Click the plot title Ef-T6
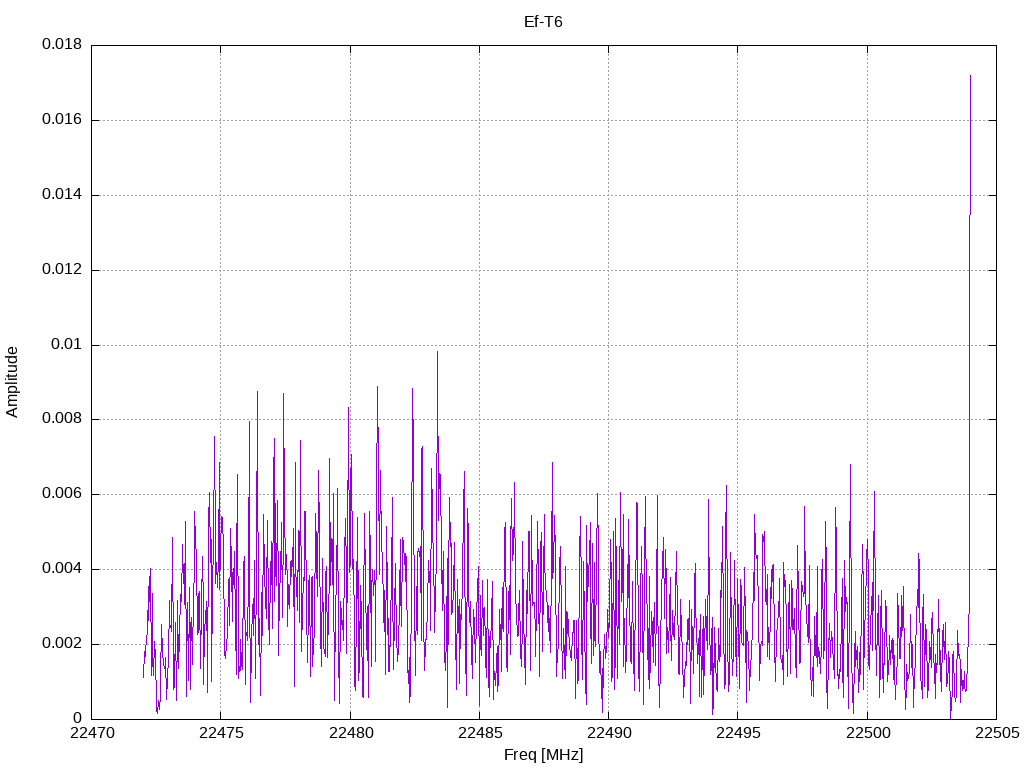The height and width of the screenshot is (768, 1024). click(x=543, y=22)
